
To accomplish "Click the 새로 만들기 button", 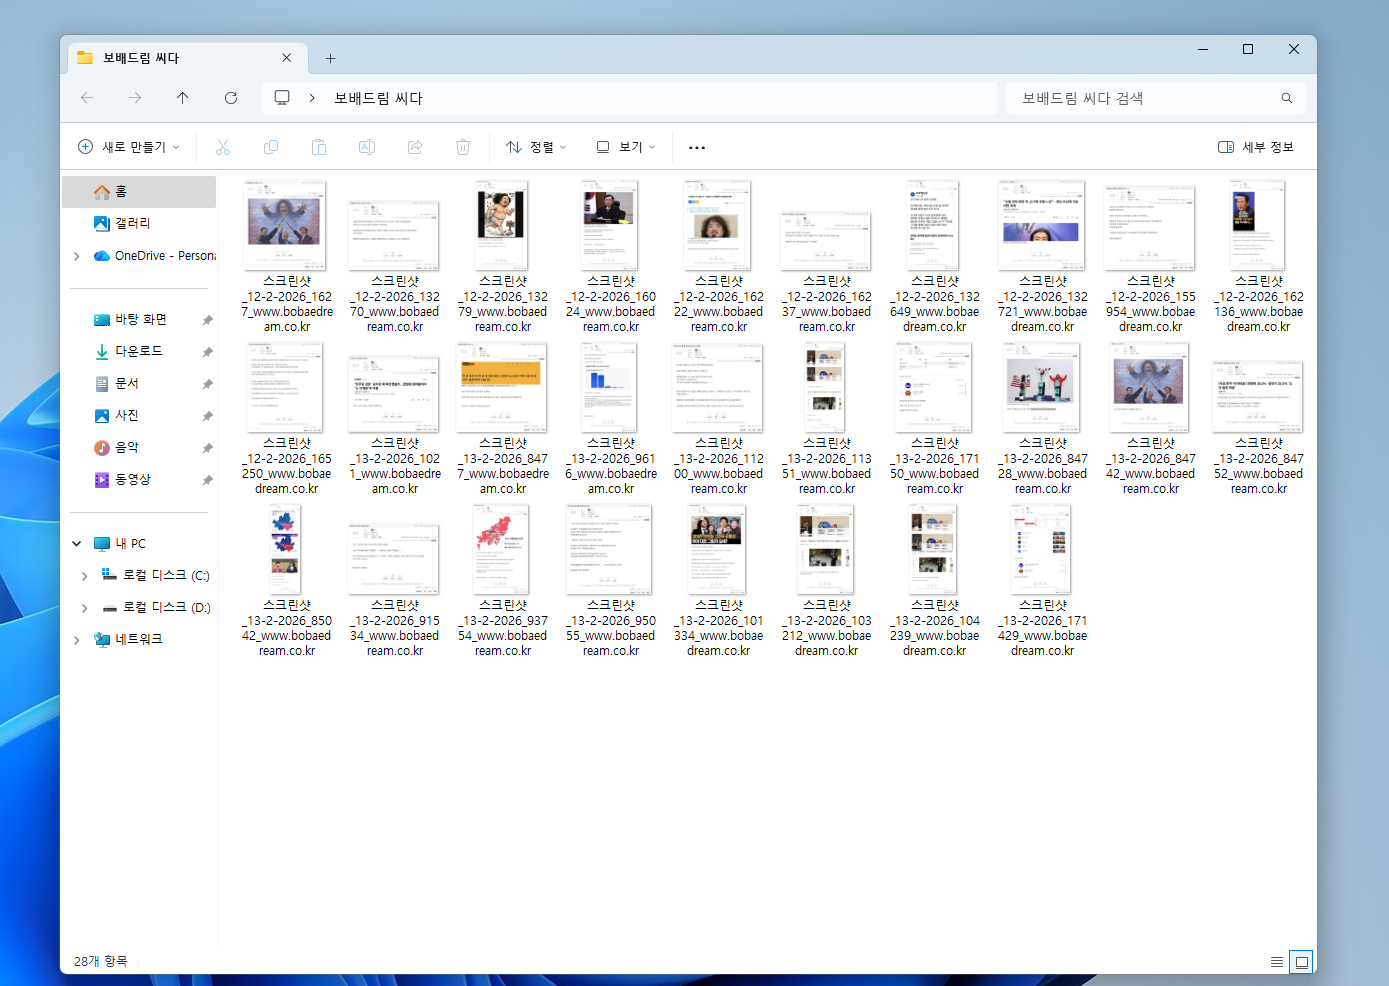I will pyautogui.click(x=130, y=147).
